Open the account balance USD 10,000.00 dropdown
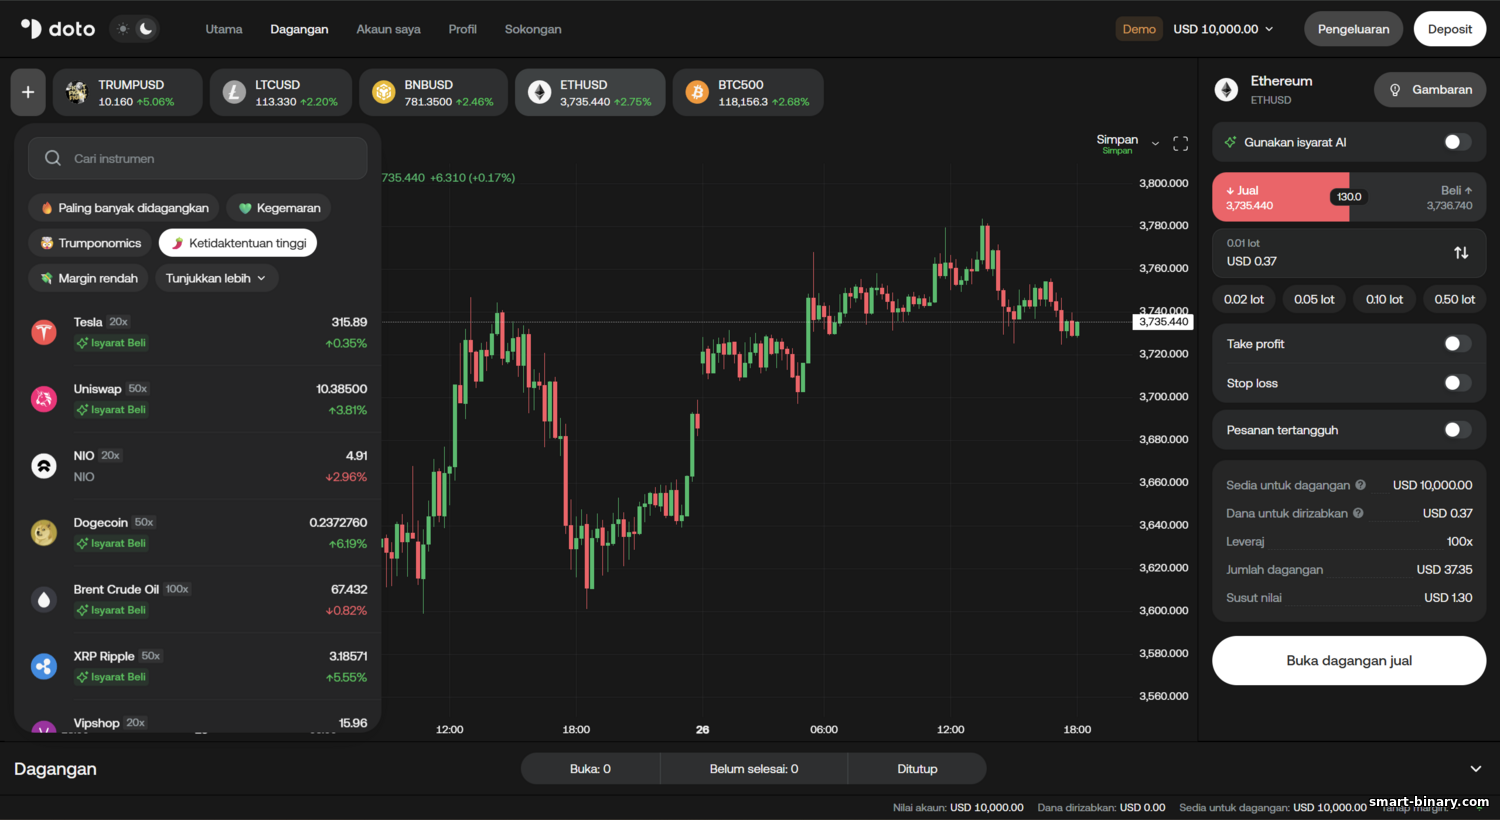Screen dimensions: 1500x820 tap(1223, 29)
